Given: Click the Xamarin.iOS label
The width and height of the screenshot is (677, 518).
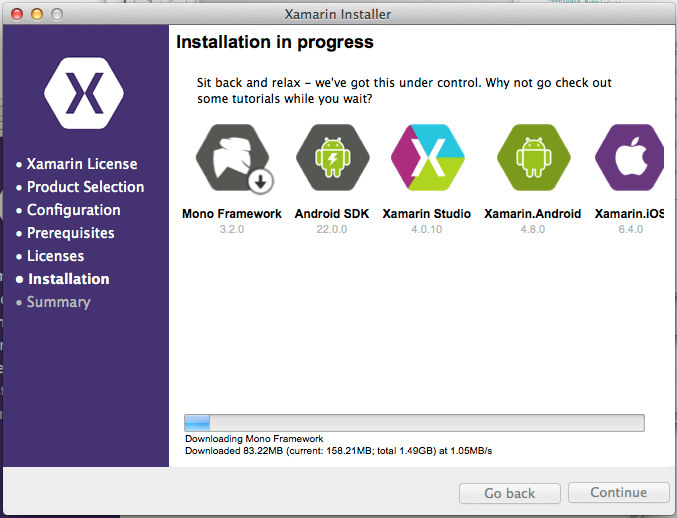Looking at the screenshot, I should pos(629,214).
